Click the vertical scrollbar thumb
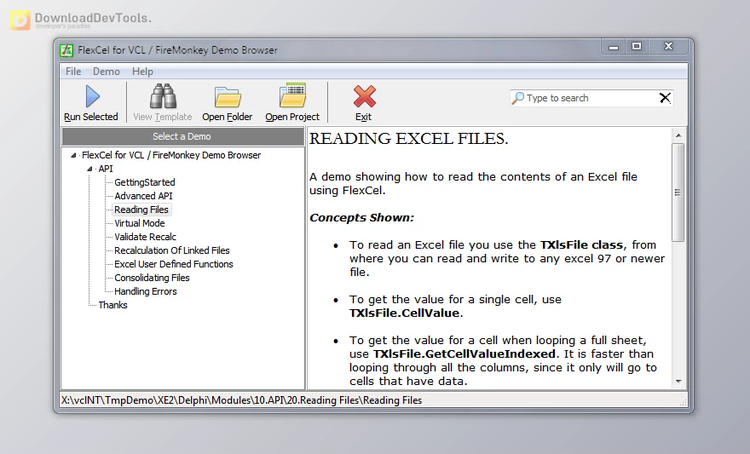Image resolution: width=750 pixels, height=454 pixels. [678, 192]
